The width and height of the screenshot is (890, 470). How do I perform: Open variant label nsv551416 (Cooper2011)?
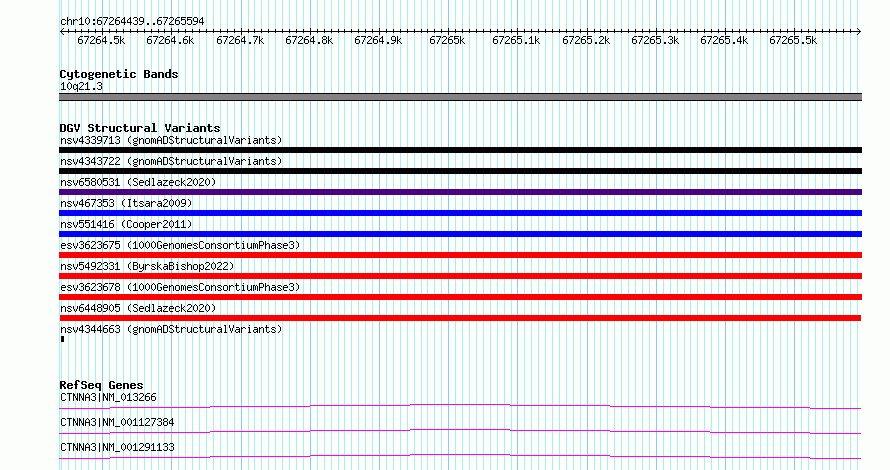126,224
